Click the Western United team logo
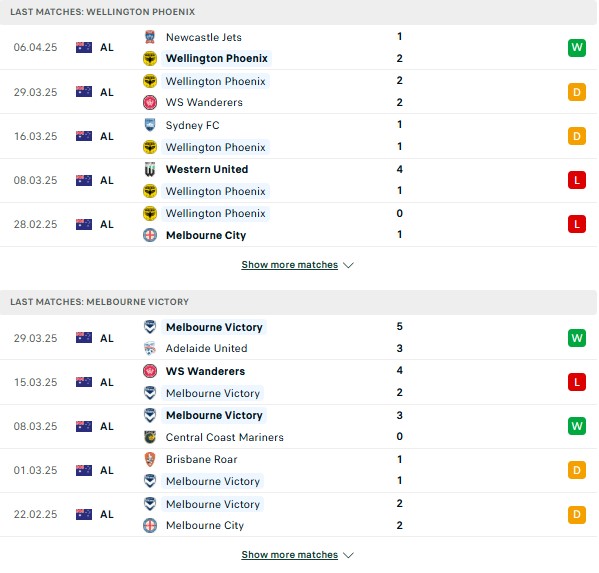The width and height of the screenshot is (599, 573). [150, 169]
